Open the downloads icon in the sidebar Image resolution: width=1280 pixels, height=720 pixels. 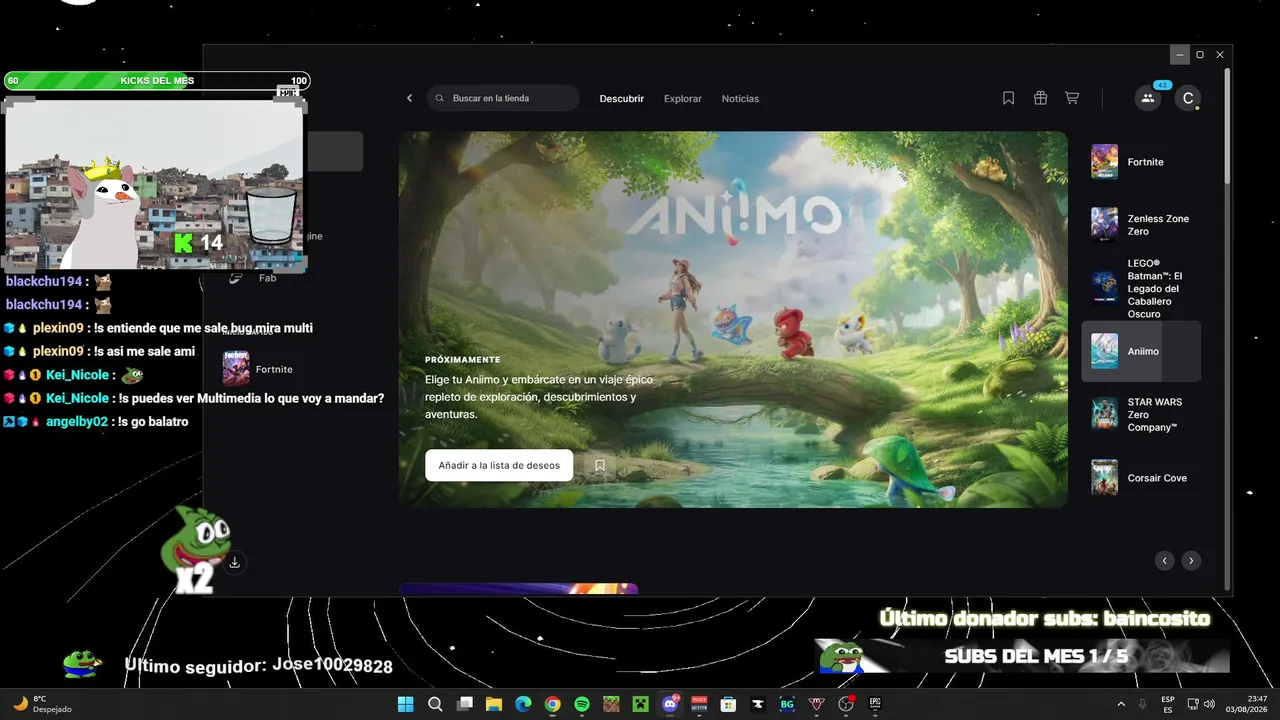coord(234,562)
